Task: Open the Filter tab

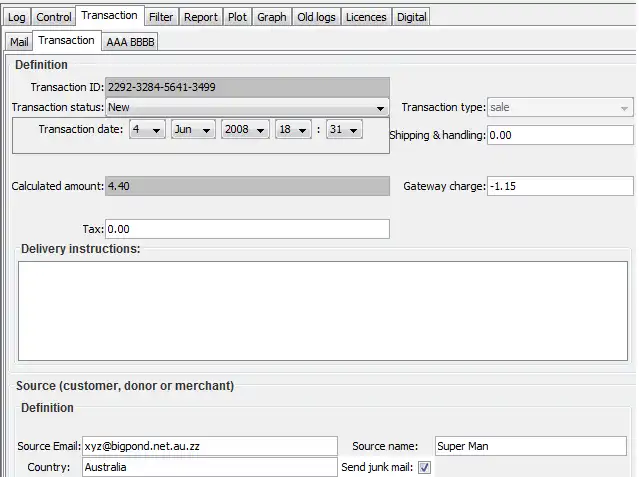Action: [161, 17]
